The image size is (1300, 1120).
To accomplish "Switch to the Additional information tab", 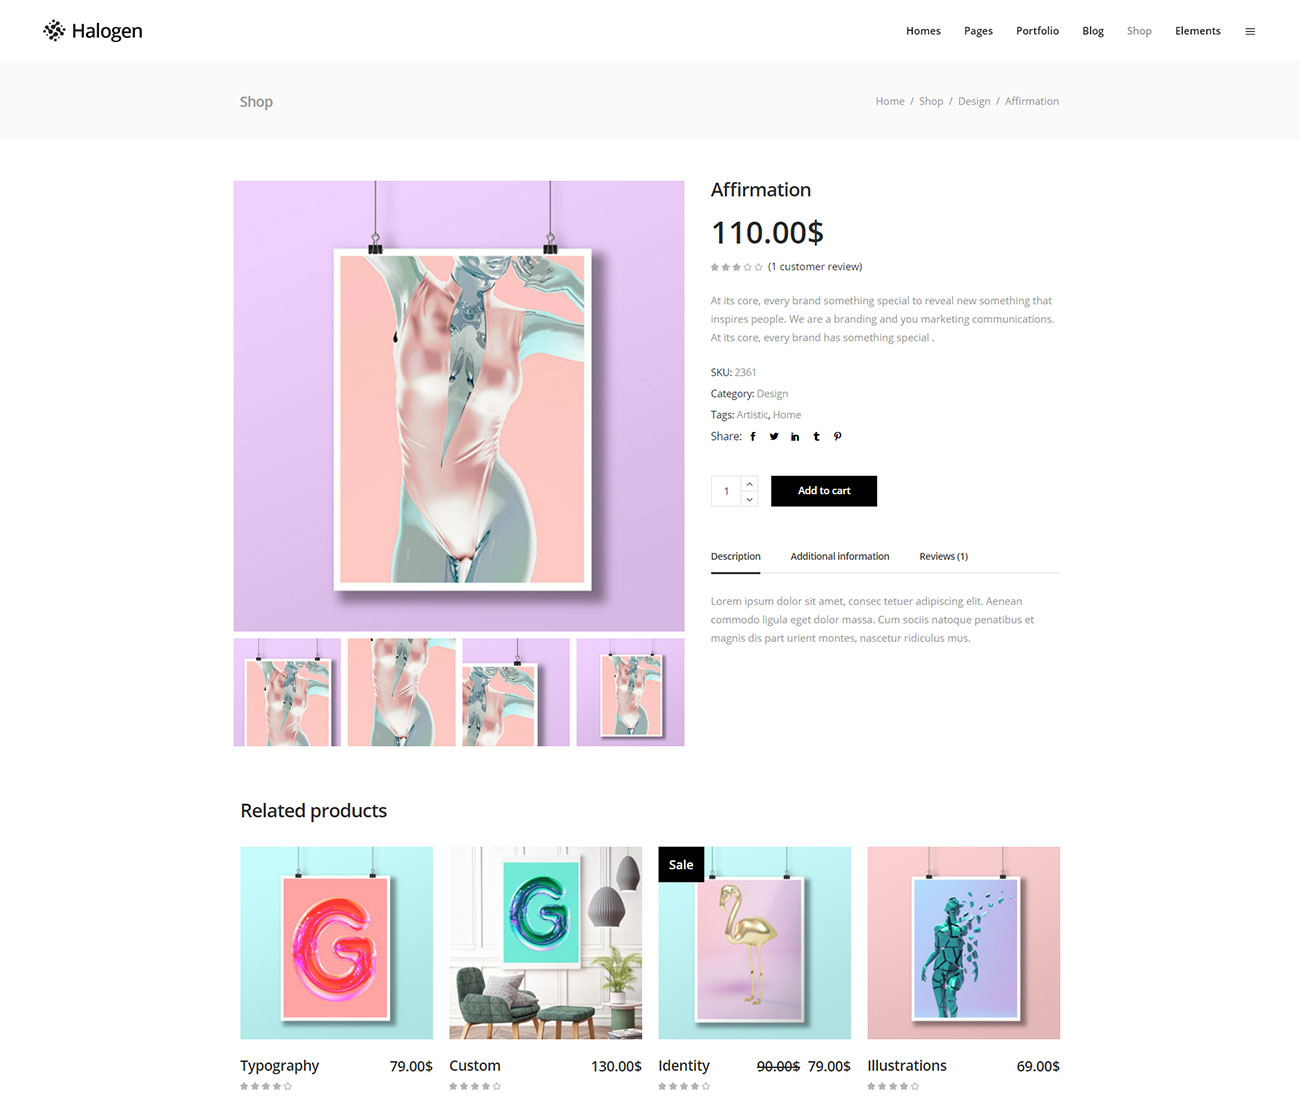I will [x=840, y=557].
